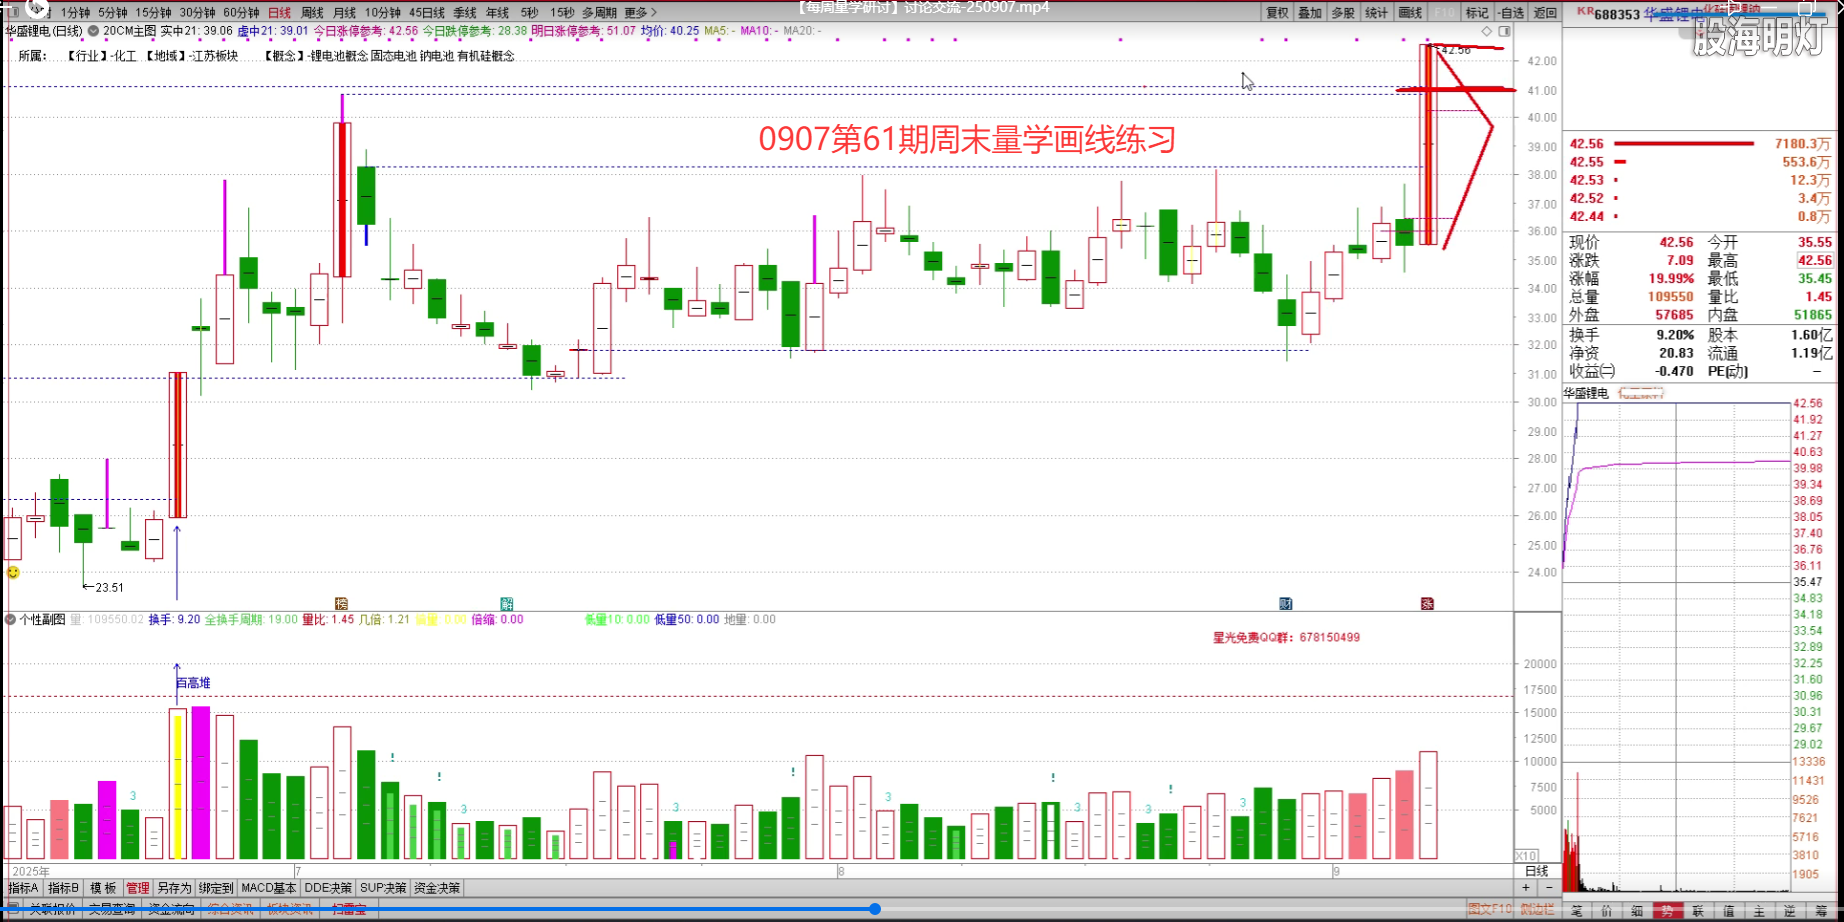Click the diamond icon above the price axis

click(x=1487, y=31)
